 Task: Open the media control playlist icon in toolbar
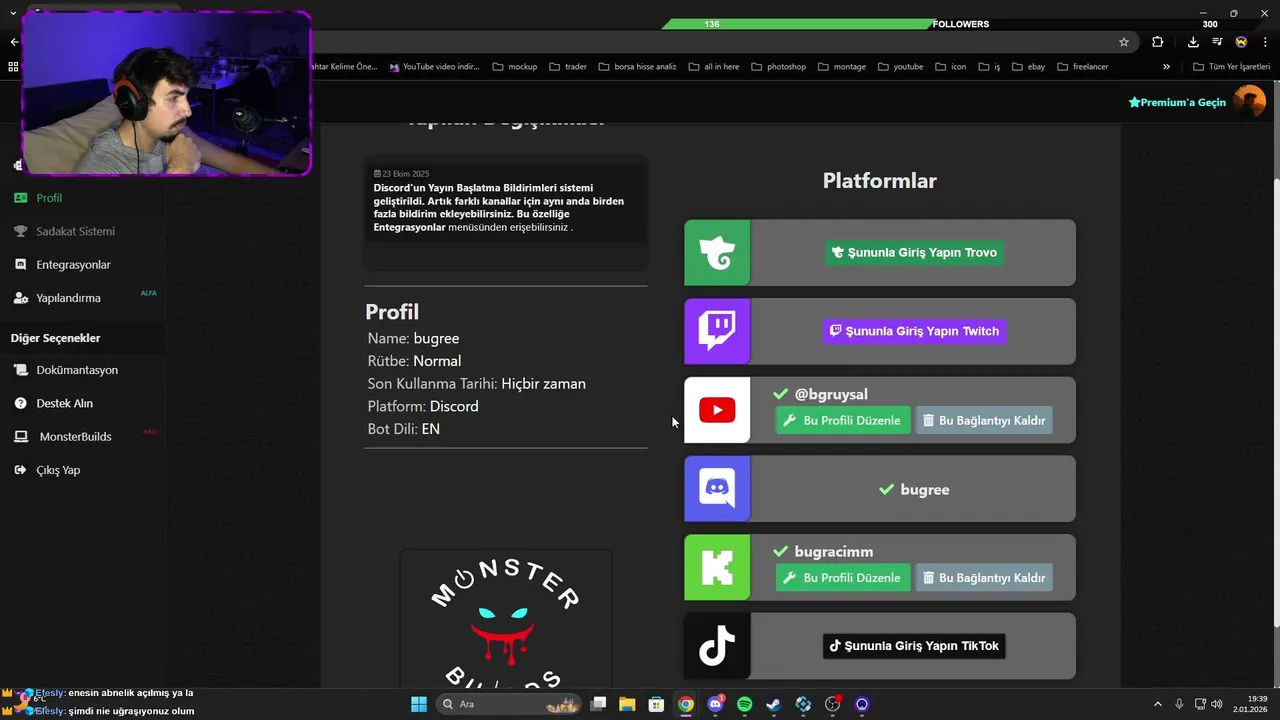pos(1217,42)
